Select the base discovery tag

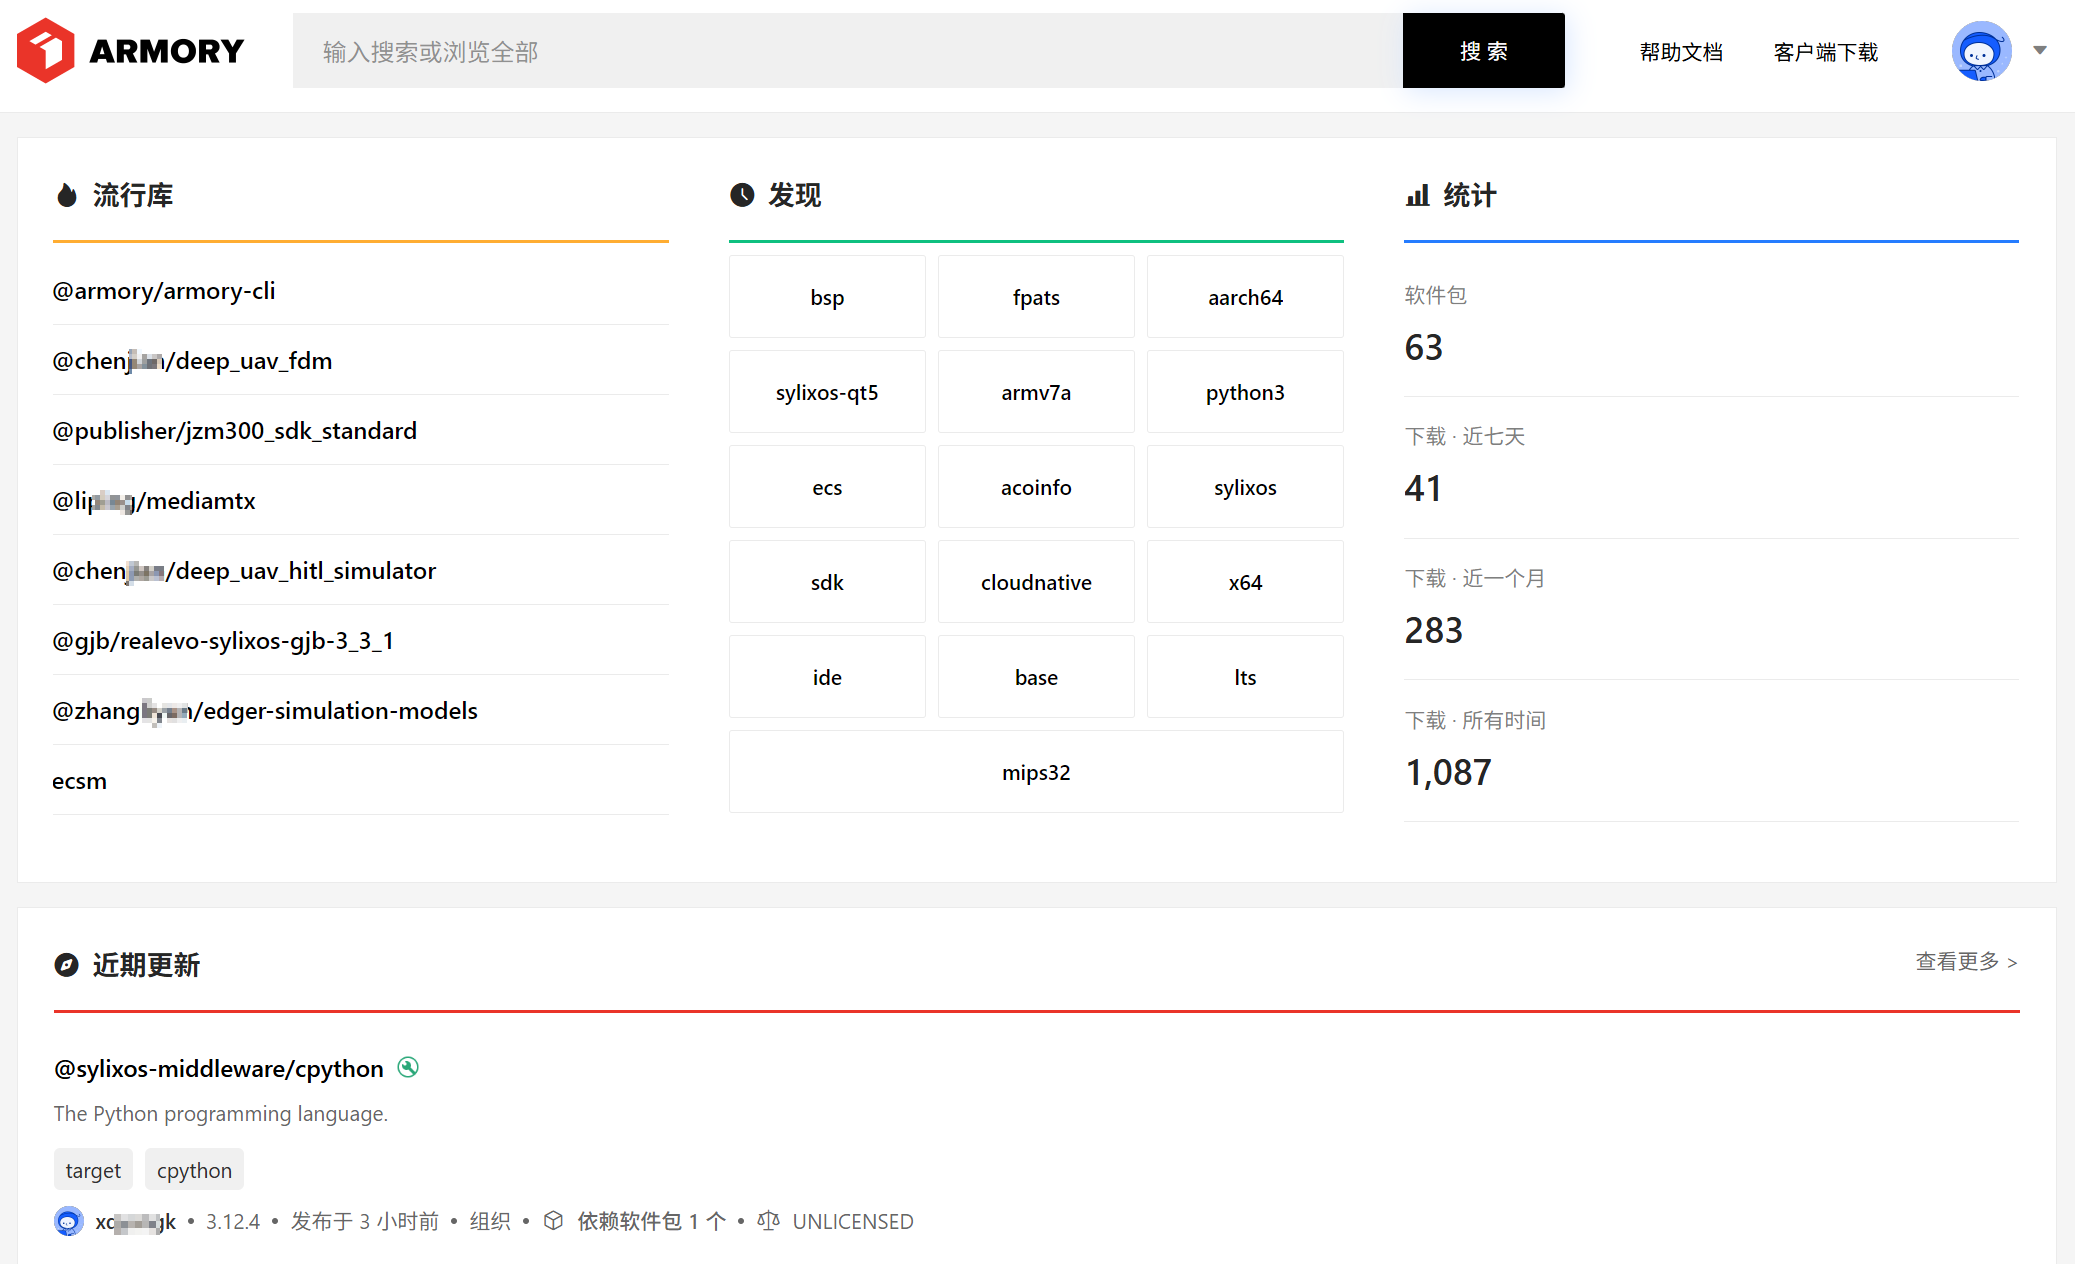(x=1036, y=677)
